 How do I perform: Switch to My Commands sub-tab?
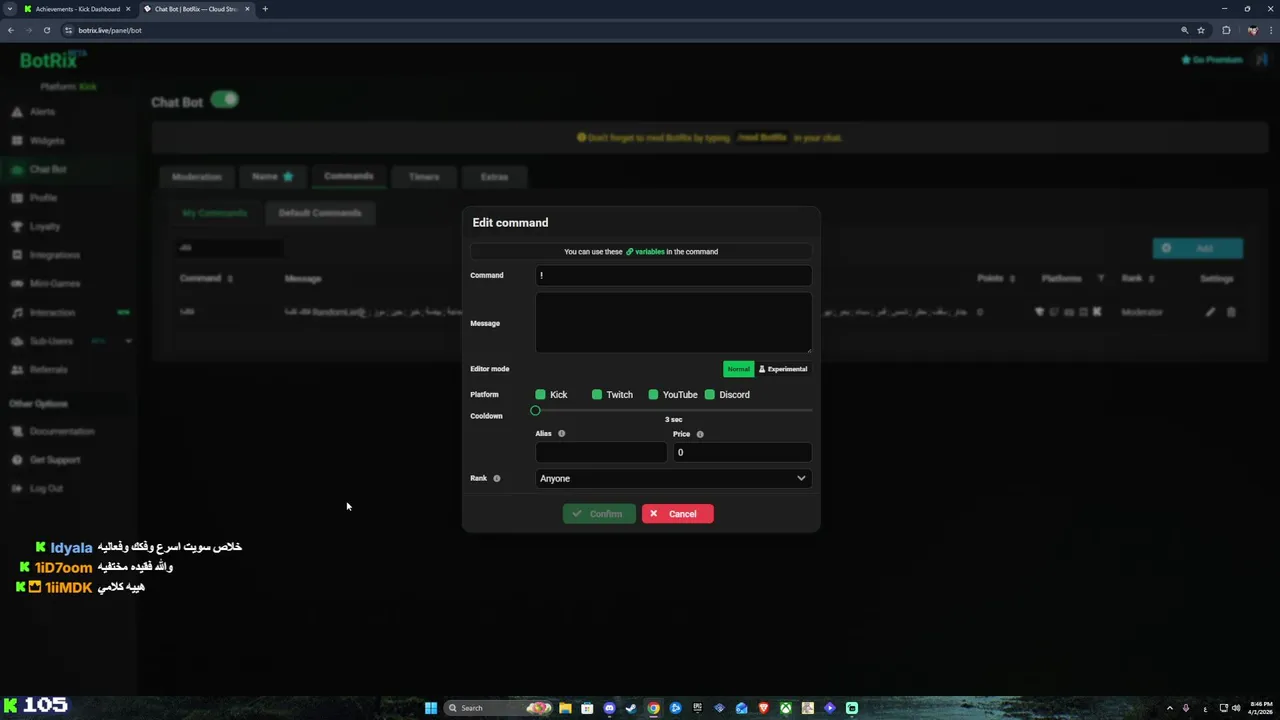214,213
